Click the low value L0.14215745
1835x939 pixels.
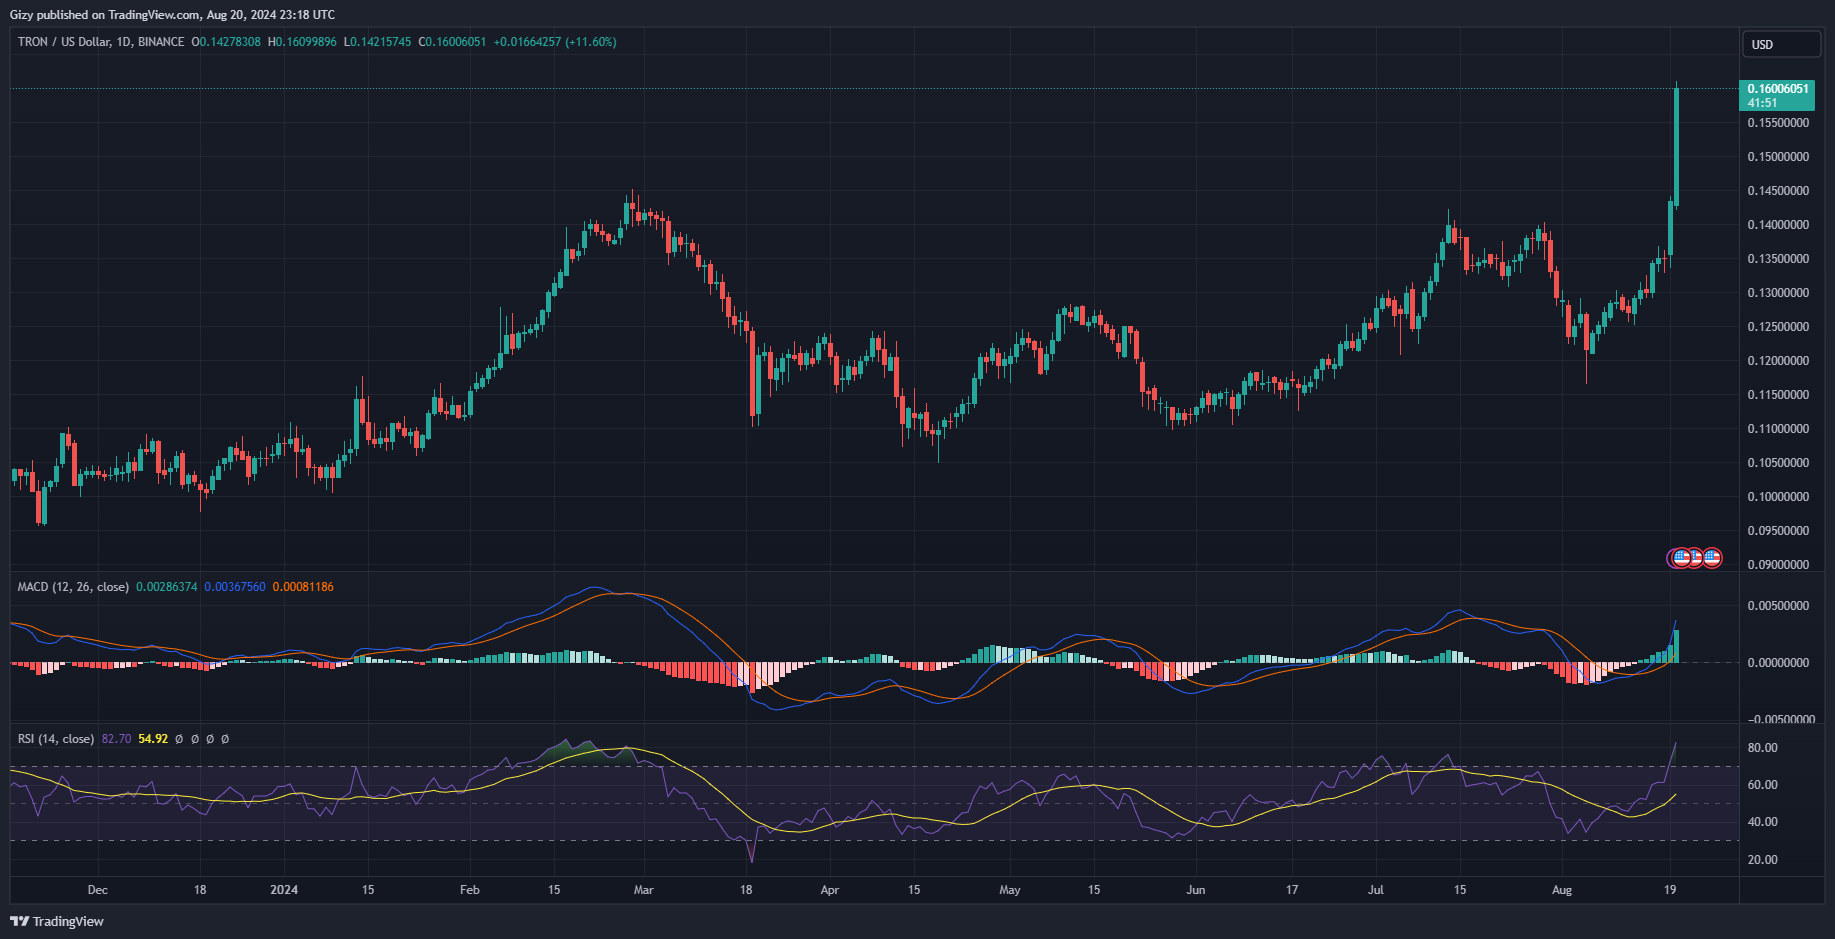point(377,42)
